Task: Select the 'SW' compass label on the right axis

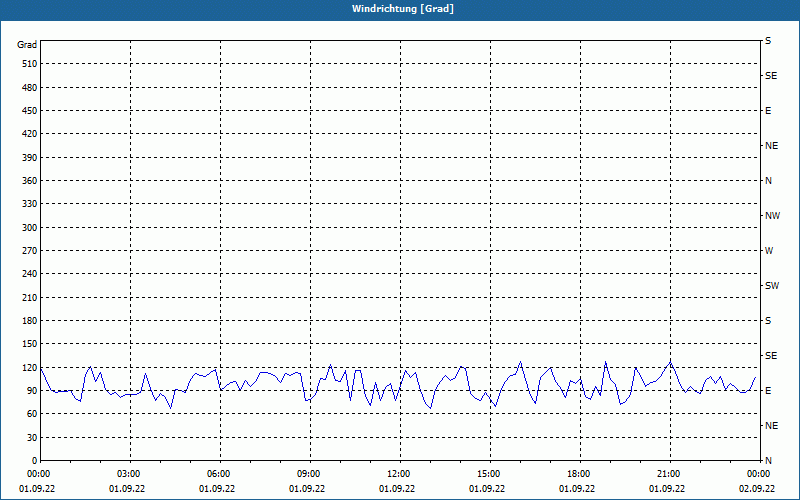Action: pyautogui.click(x=772, y=286)
